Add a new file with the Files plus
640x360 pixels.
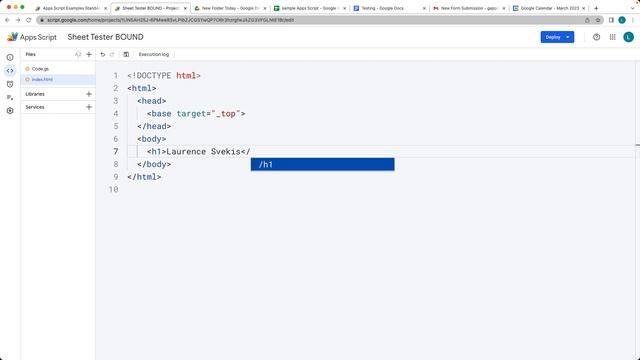tap(89, 54)
